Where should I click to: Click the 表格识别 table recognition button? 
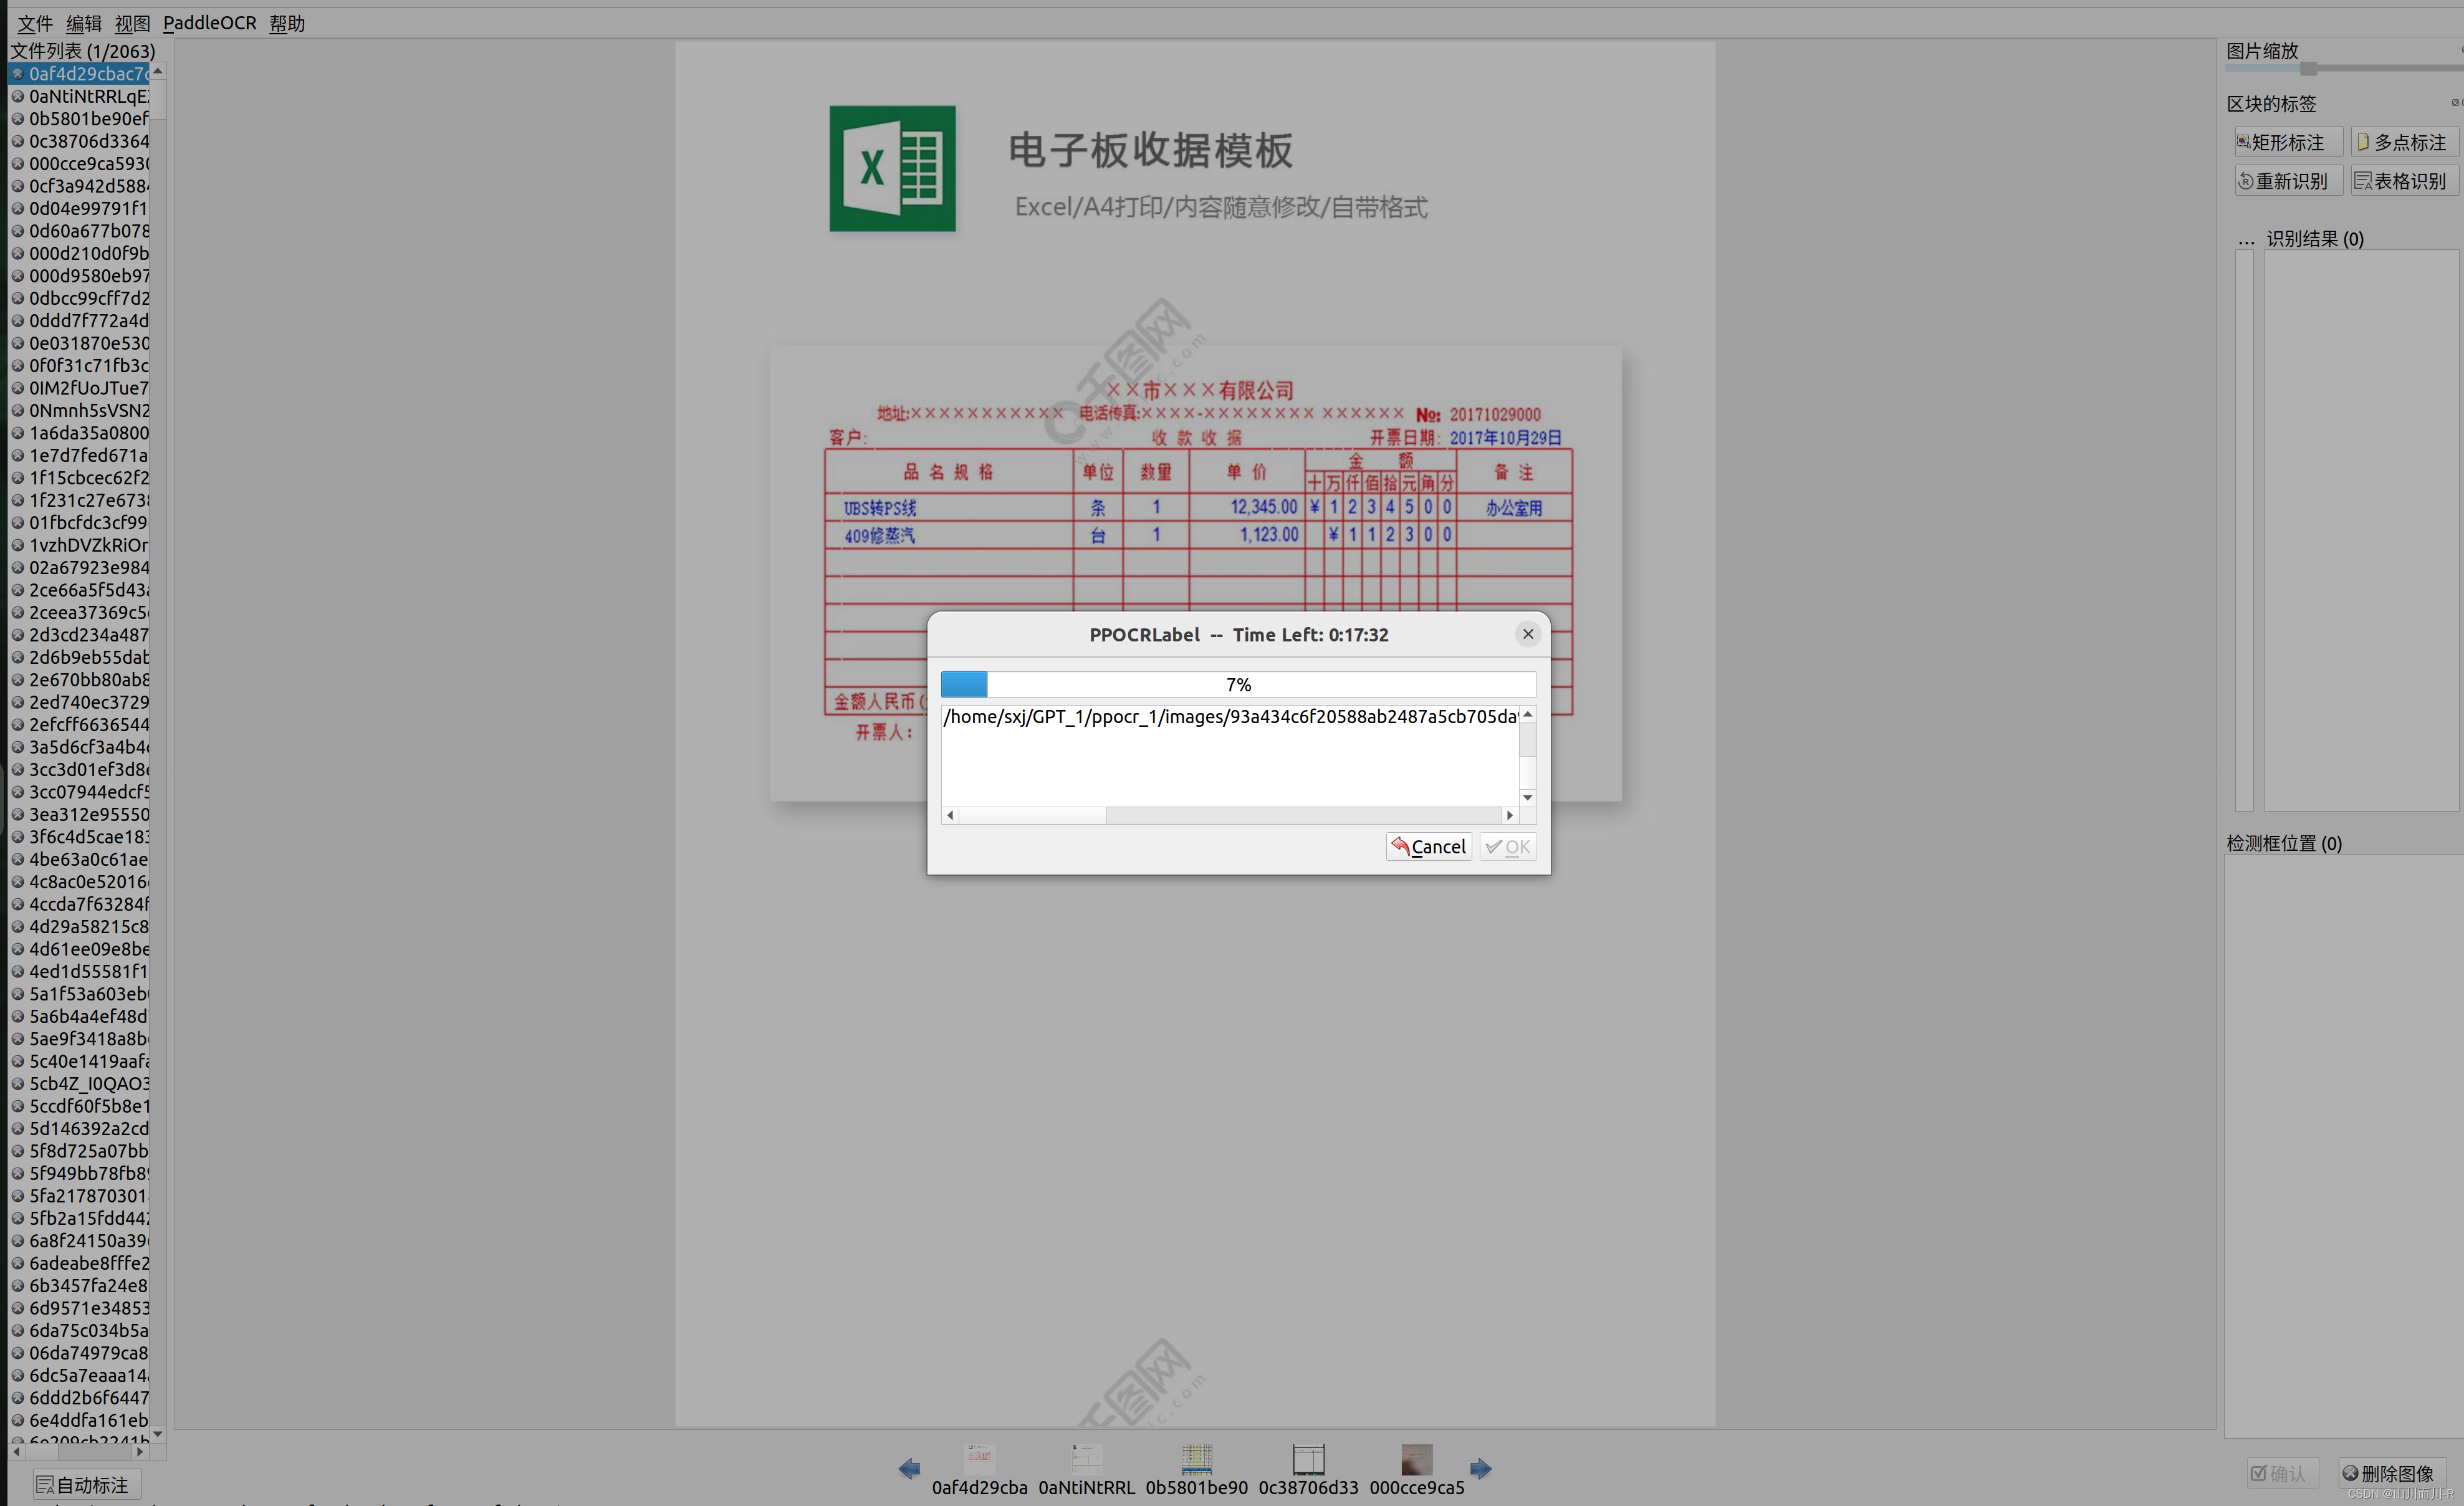tap(2402, 181)
